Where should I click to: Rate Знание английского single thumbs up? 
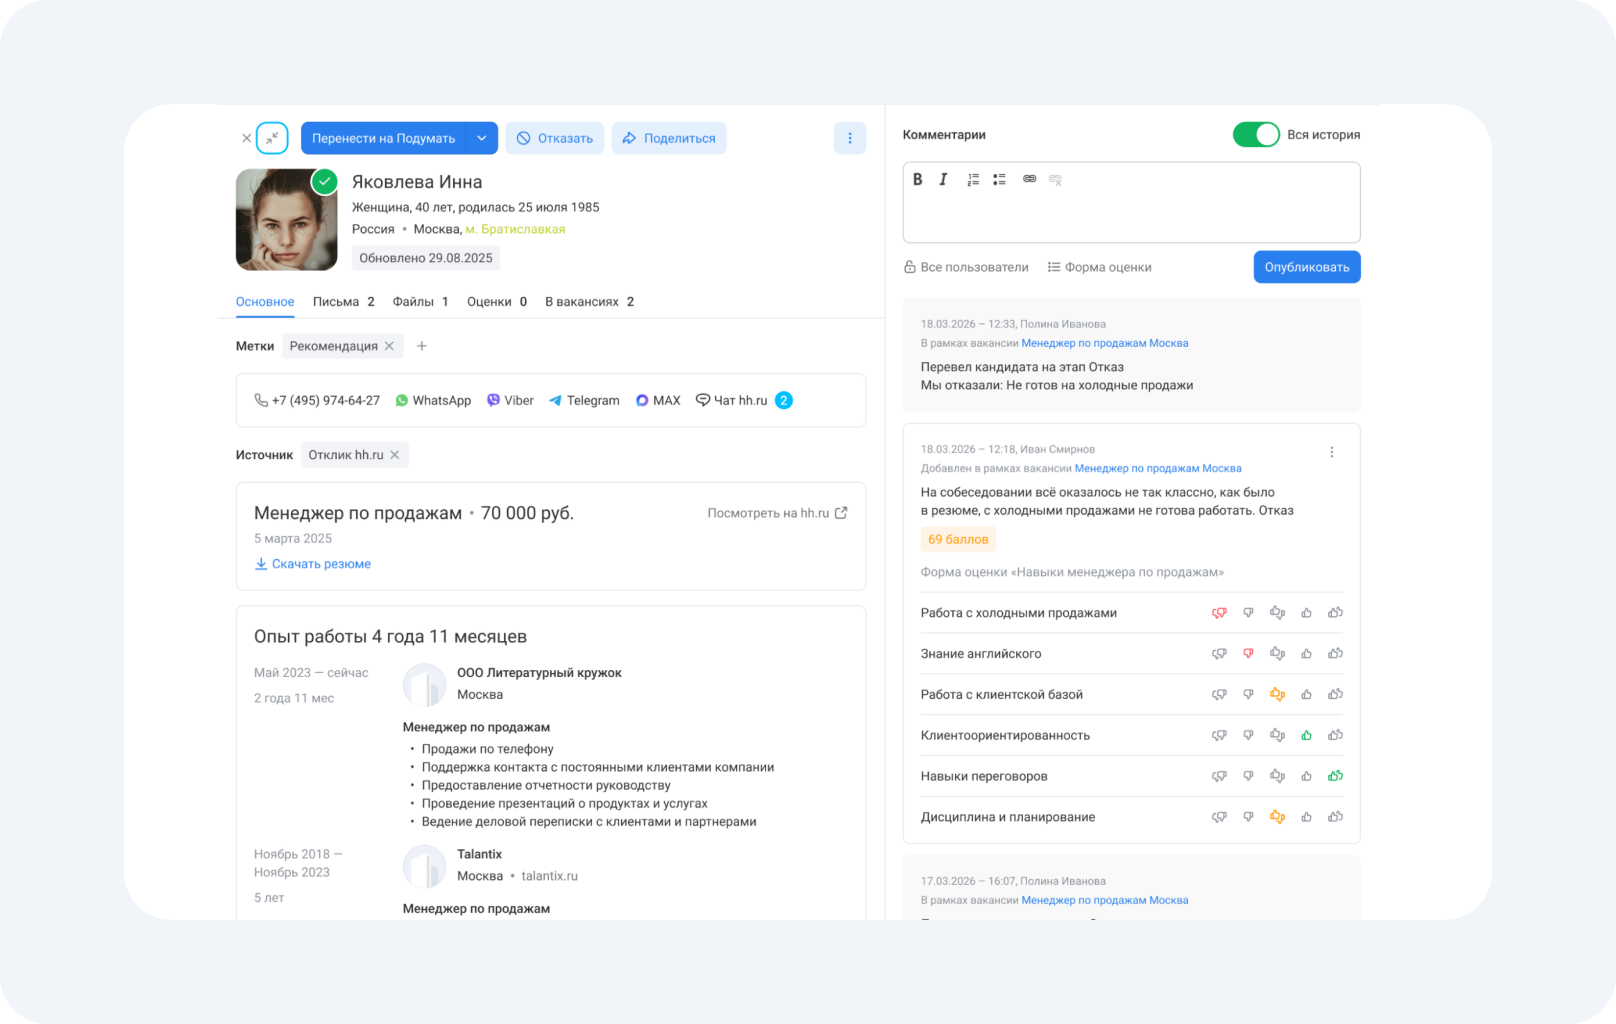coord(1306,654)
